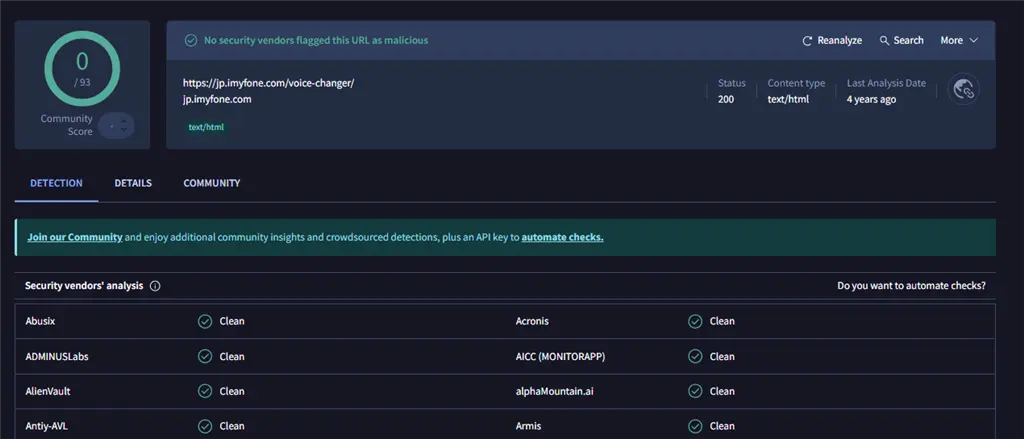Click the text/html tag badge
The height and width of the screenshot is (439, 1024).
click(x=206, y=127)
